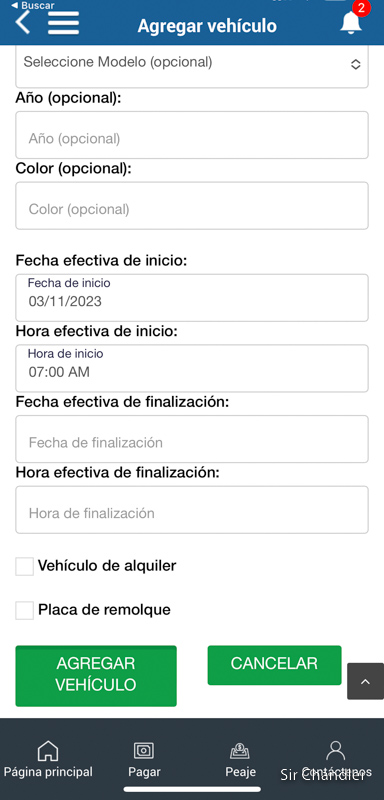Tap the back arrow icon
Viewport: 384px width, 800px height.
tap(23, 23)
